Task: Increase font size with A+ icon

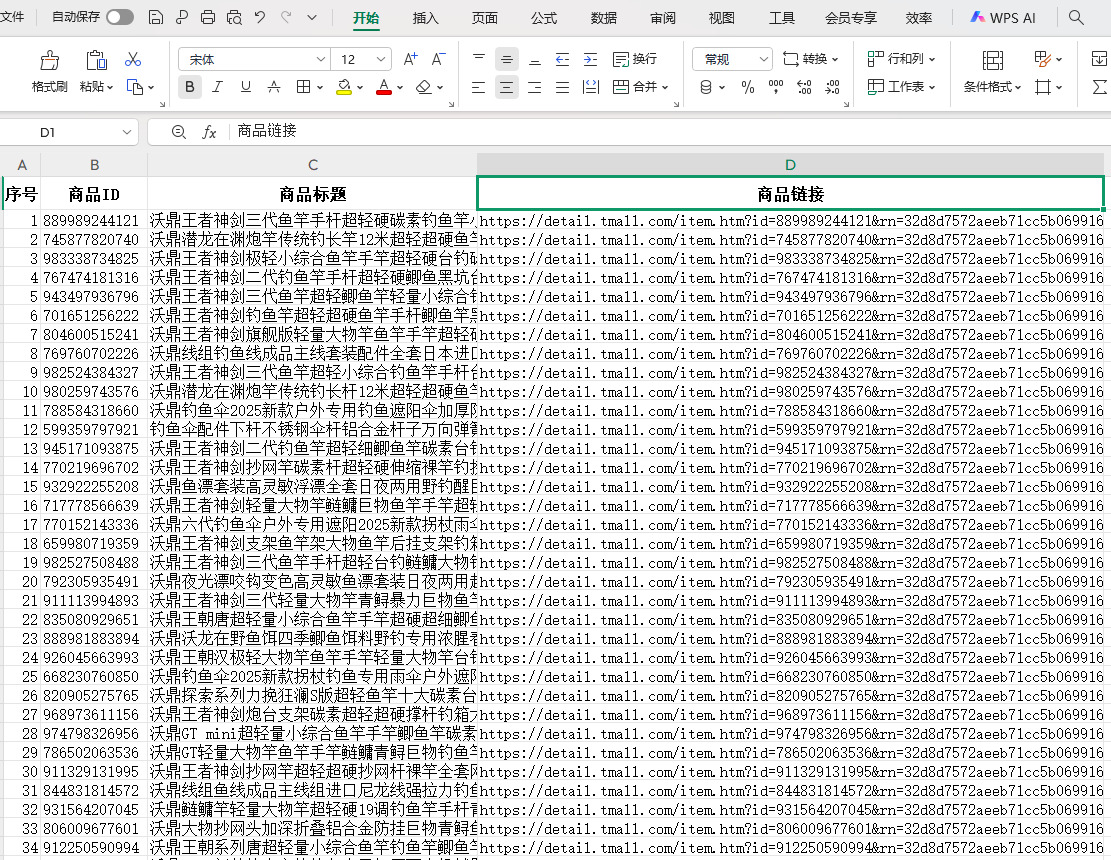Action: [x=410, y=59]
